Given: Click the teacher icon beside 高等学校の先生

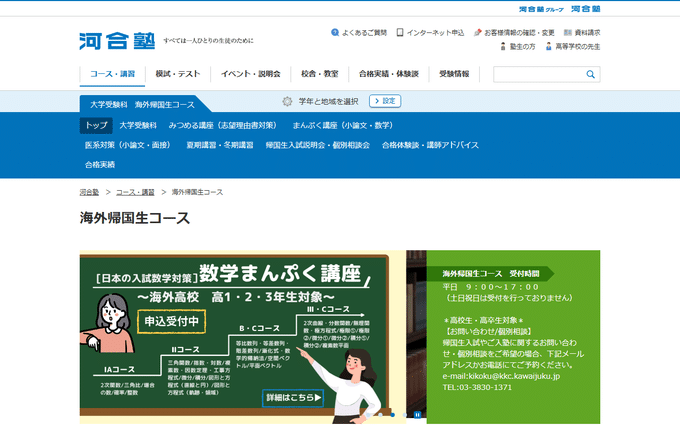Looking at the screenshot, I should click(549, 46).
